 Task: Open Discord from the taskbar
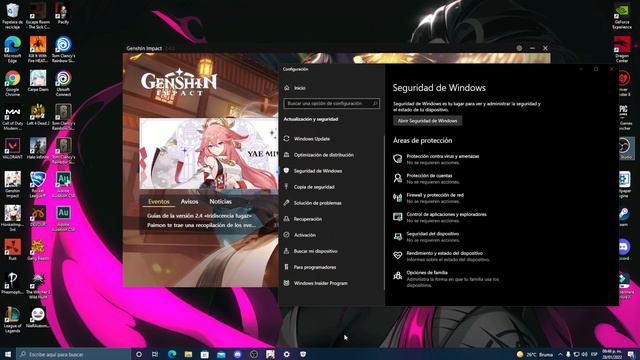click(x=238, y=354)
